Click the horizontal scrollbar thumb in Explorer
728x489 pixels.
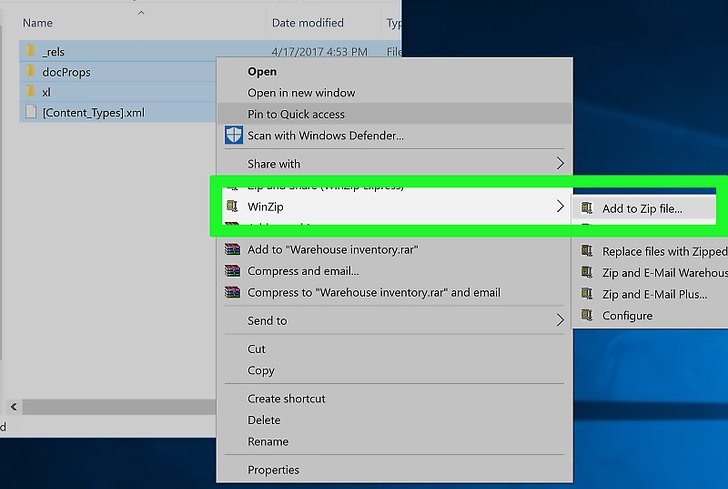click(119, 407)
